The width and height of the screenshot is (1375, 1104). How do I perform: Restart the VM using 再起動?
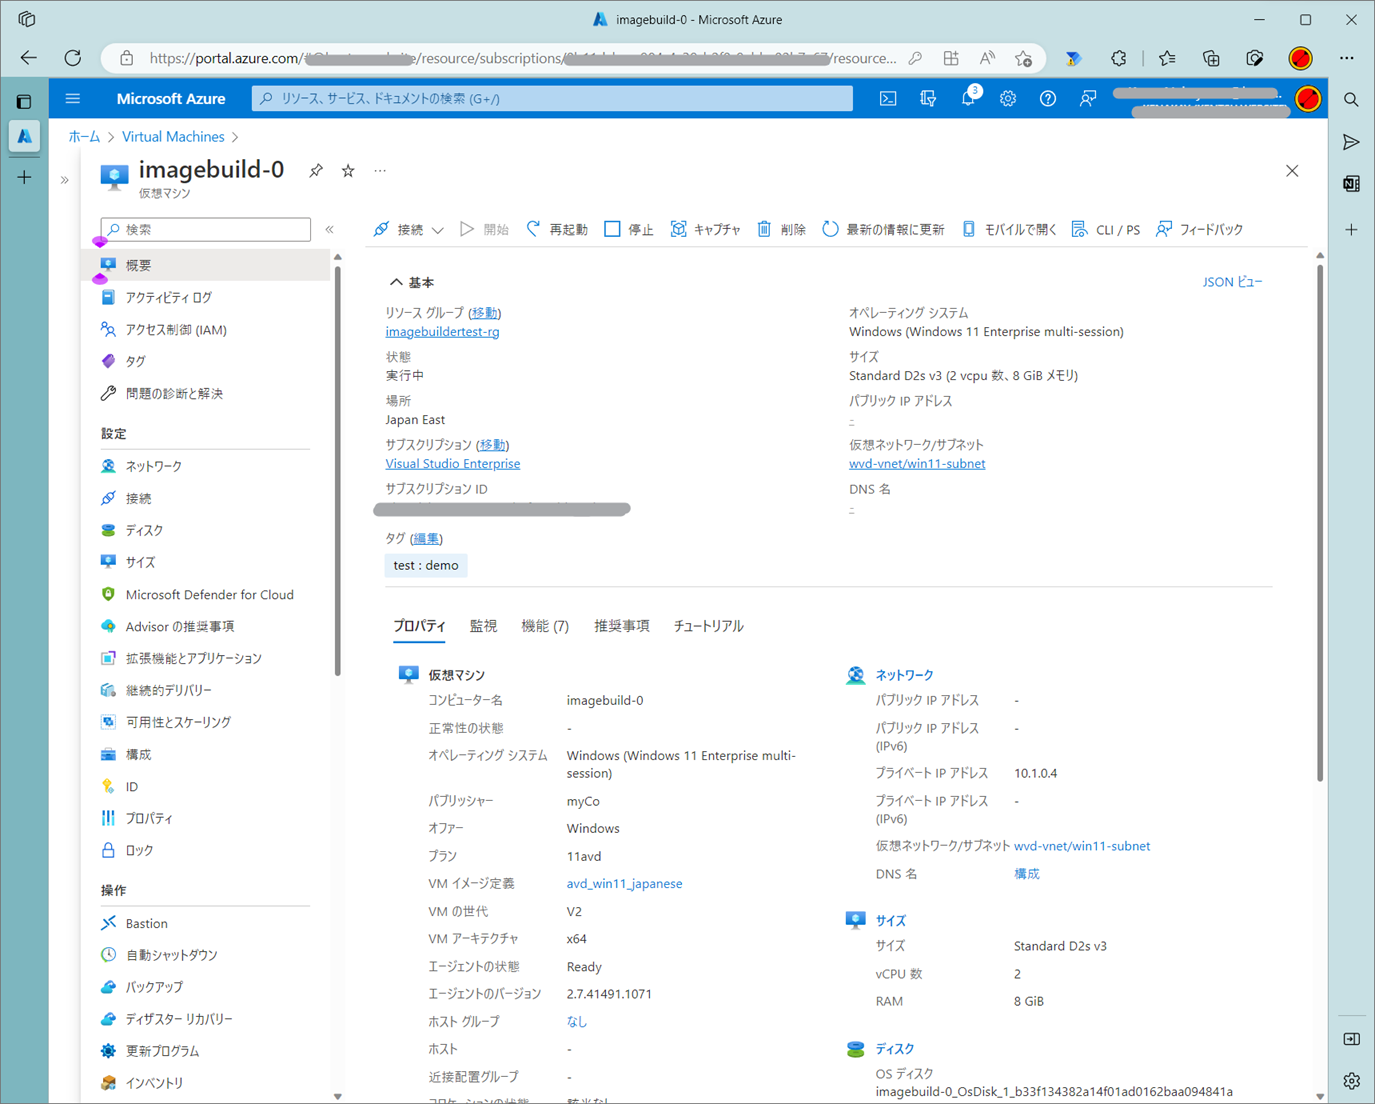pyautogui.click(x=557, y=230)
